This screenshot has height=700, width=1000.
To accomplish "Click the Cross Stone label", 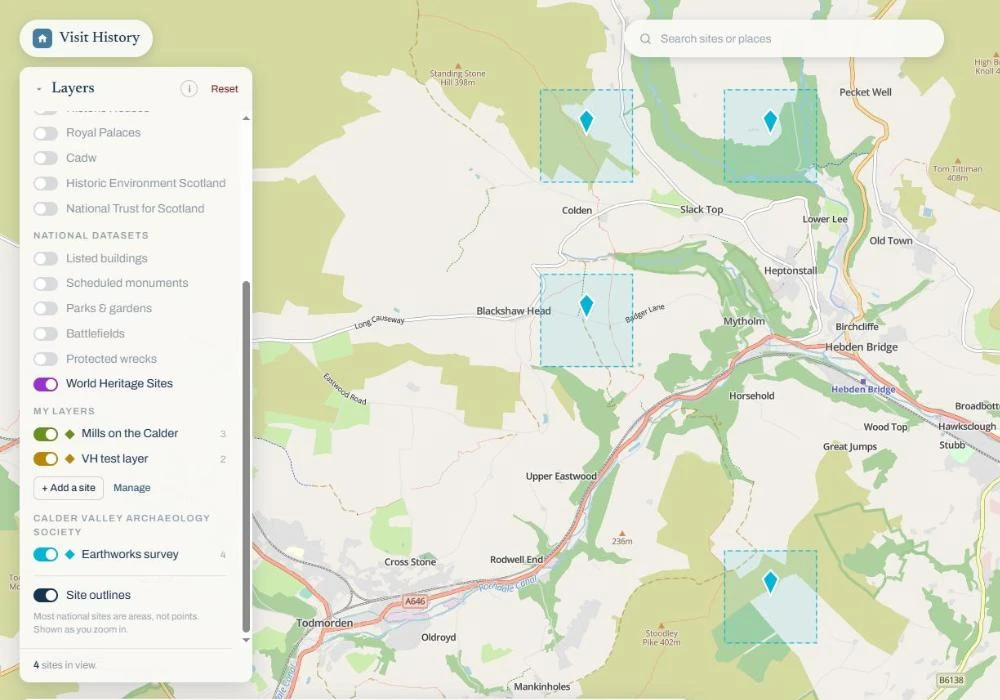I will pyautogui.click(x=410, y=562).
